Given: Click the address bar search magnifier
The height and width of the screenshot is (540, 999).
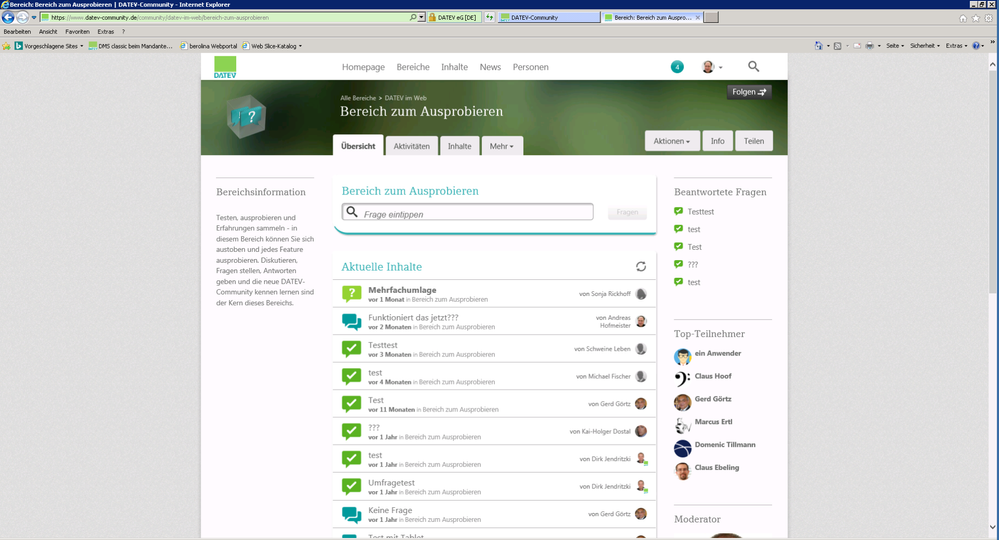Looking at the screenshot, I should 413,18.
